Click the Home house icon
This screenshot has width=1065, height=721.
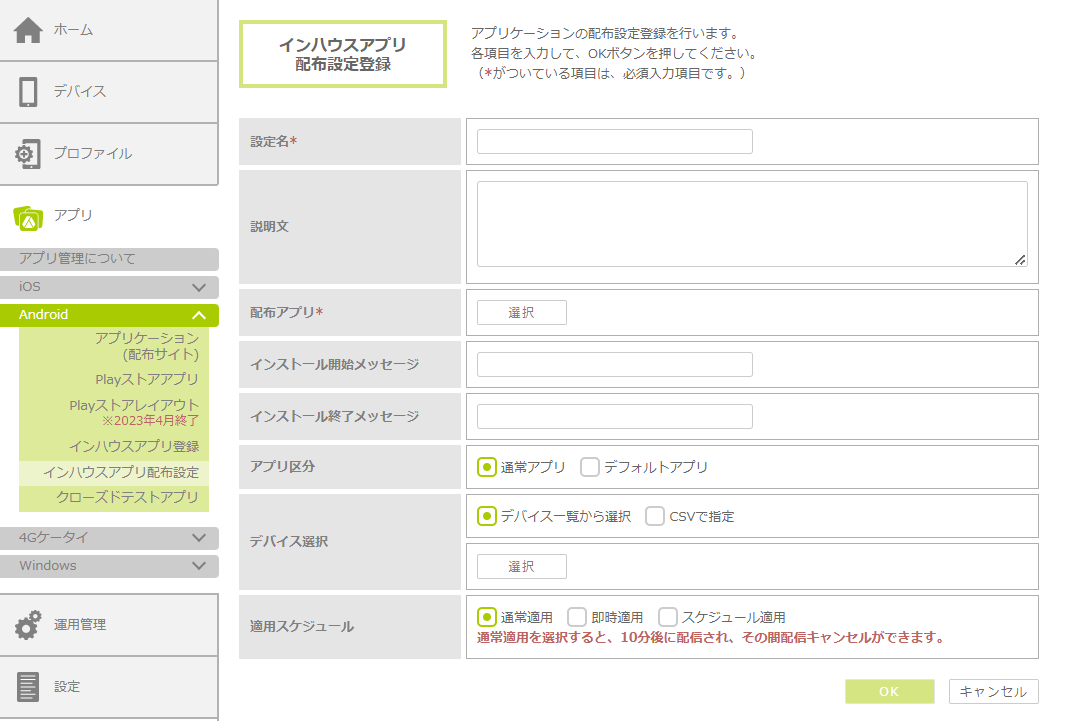click(x=28, y=30)
